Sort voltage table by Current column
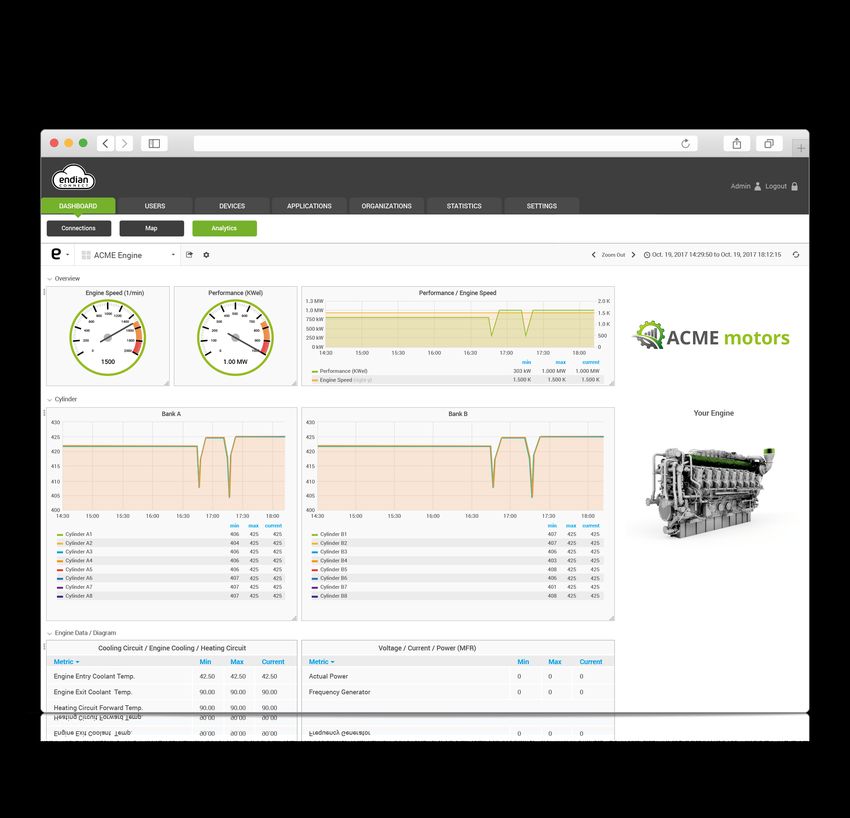The height and width of the screenshot is (818, 850). pos(591,662)
